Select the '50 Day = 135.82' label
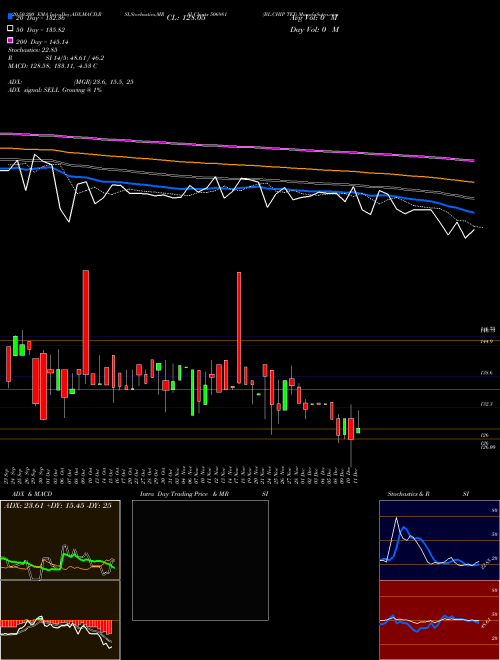The image size is (500, 660). (x=40, y=30)
